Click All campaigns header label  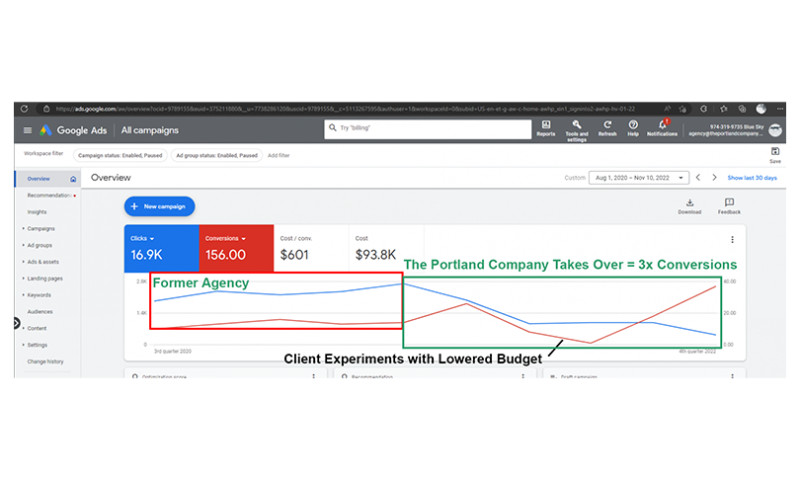[150, 131]
